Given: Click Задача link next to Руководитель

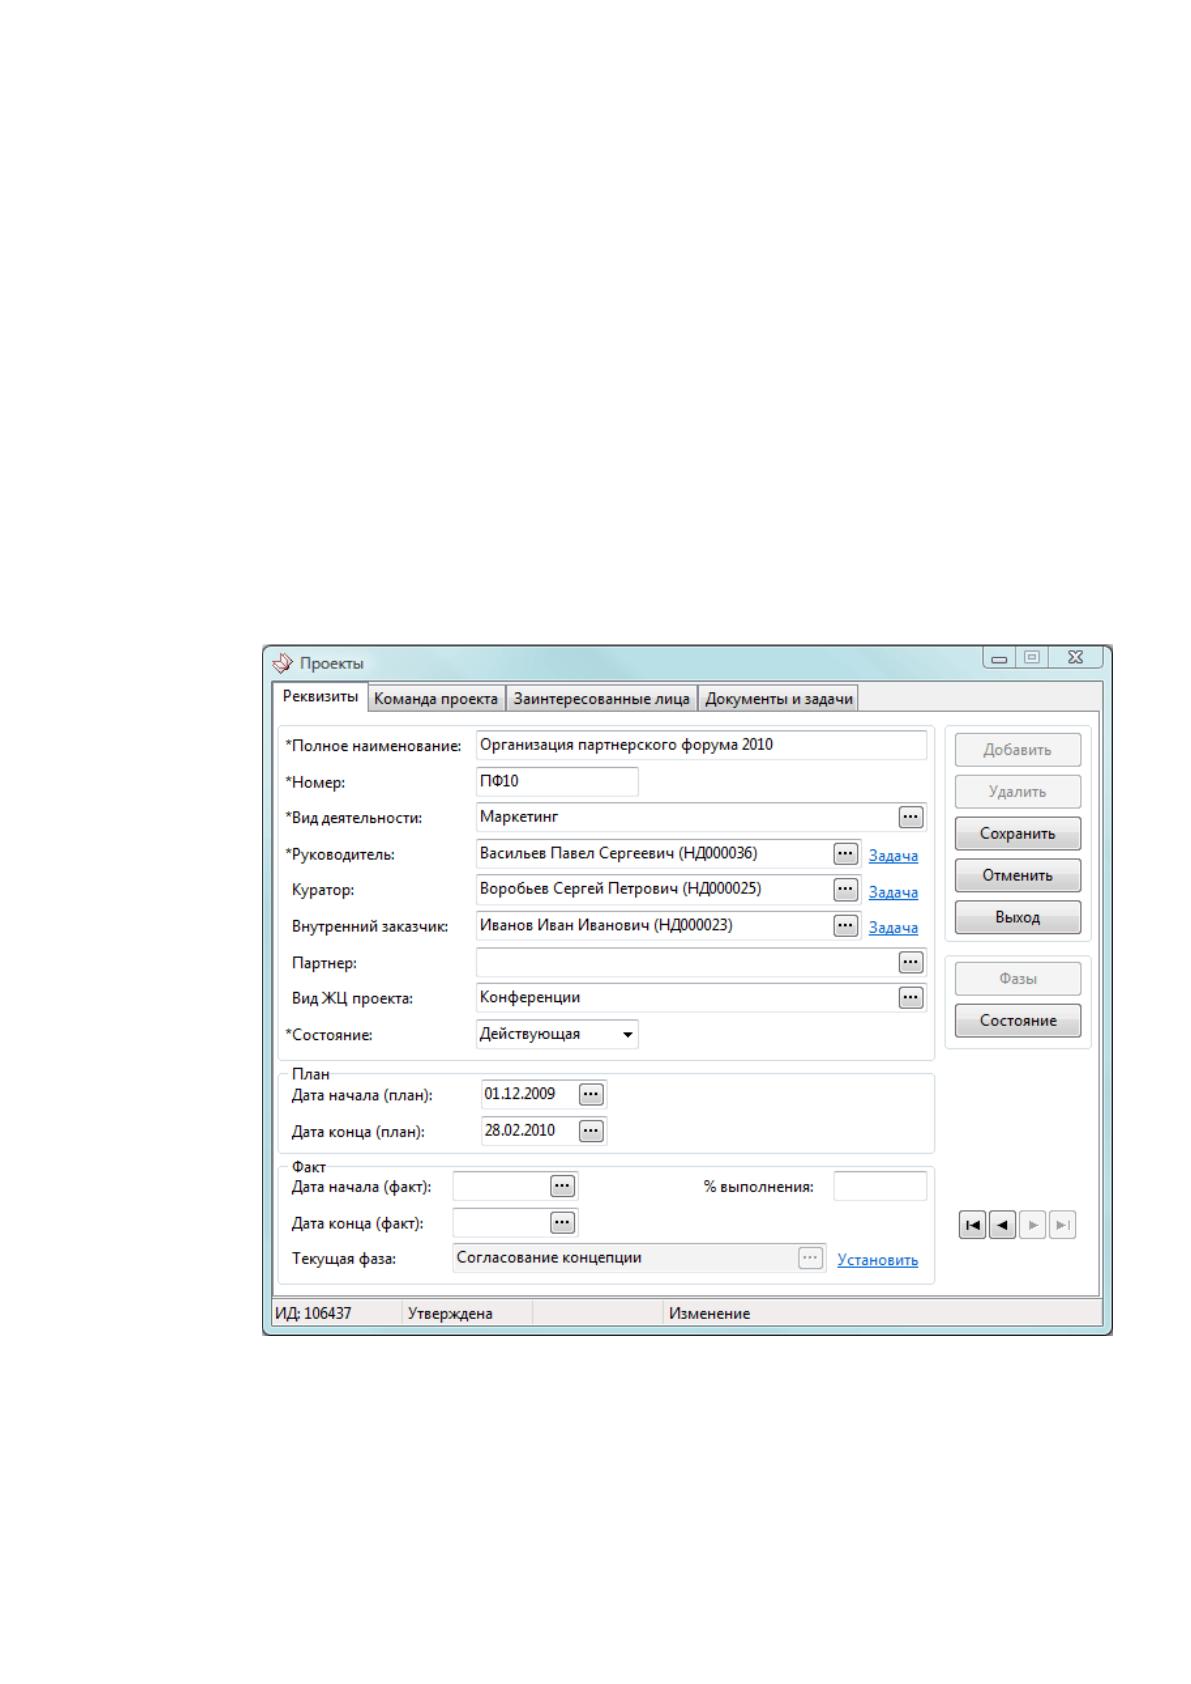Looking at the screenshot, I should click(x=893, y=856).
